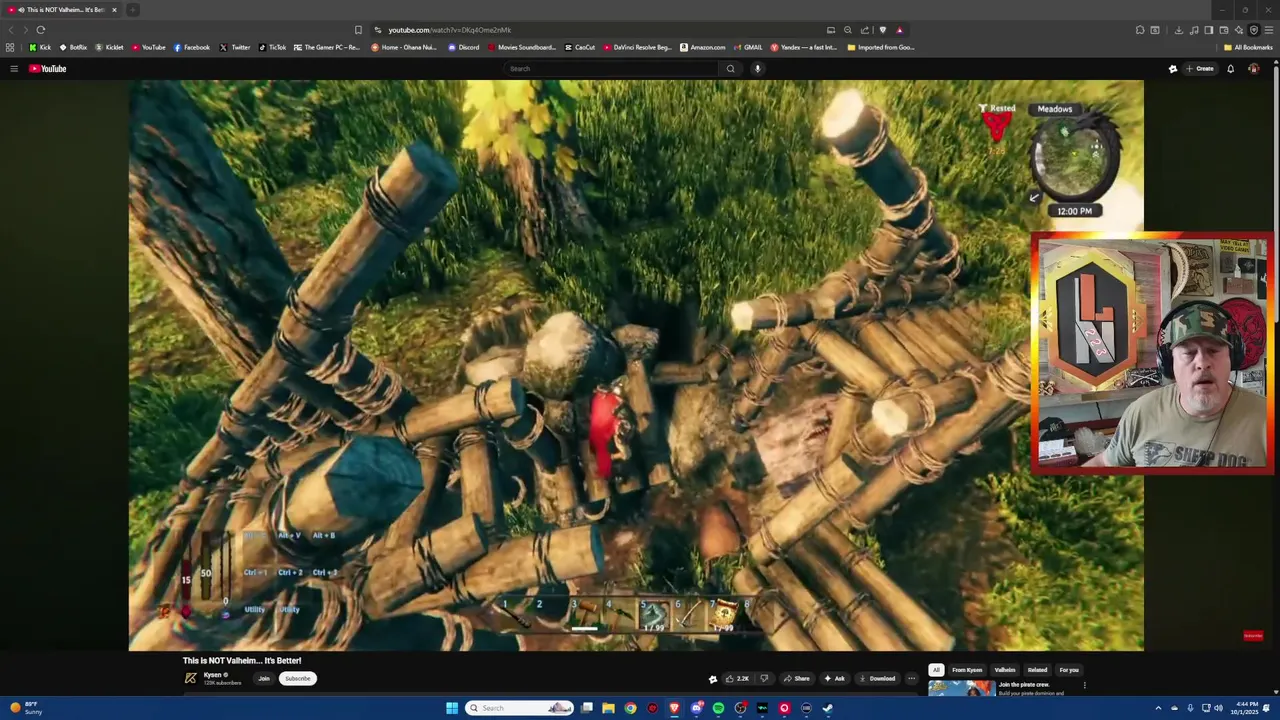1280x720 pixels.
Task: Click the Share button
Action: tap(797, 678)
